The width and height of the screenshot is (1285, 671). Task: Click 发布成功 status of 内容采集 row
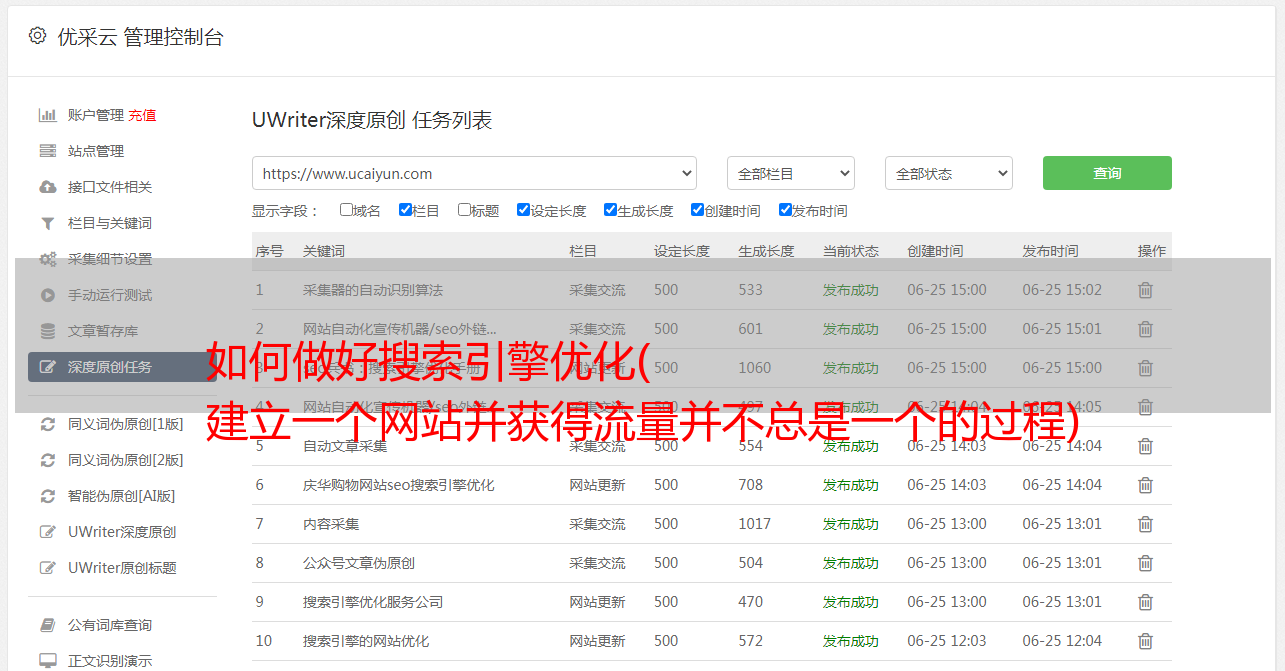[851, 524]
